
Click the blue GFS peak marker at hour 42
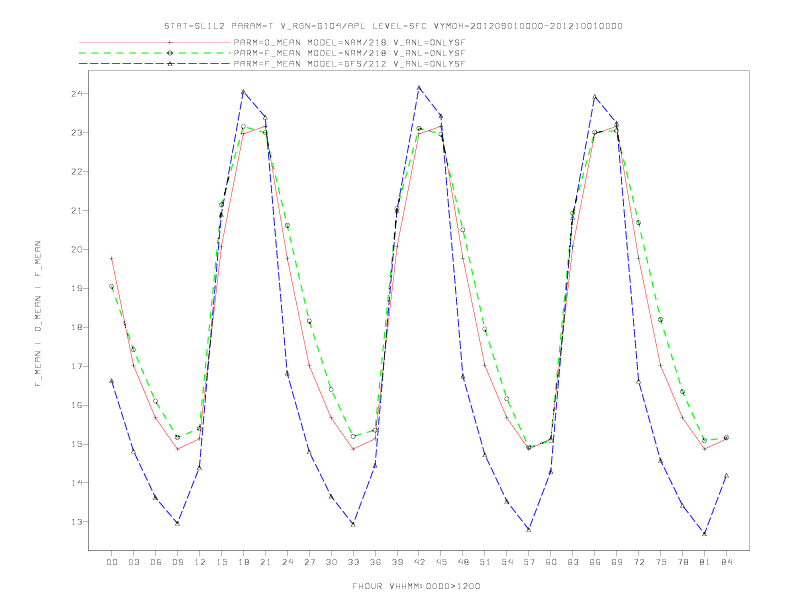pos(419,88)
